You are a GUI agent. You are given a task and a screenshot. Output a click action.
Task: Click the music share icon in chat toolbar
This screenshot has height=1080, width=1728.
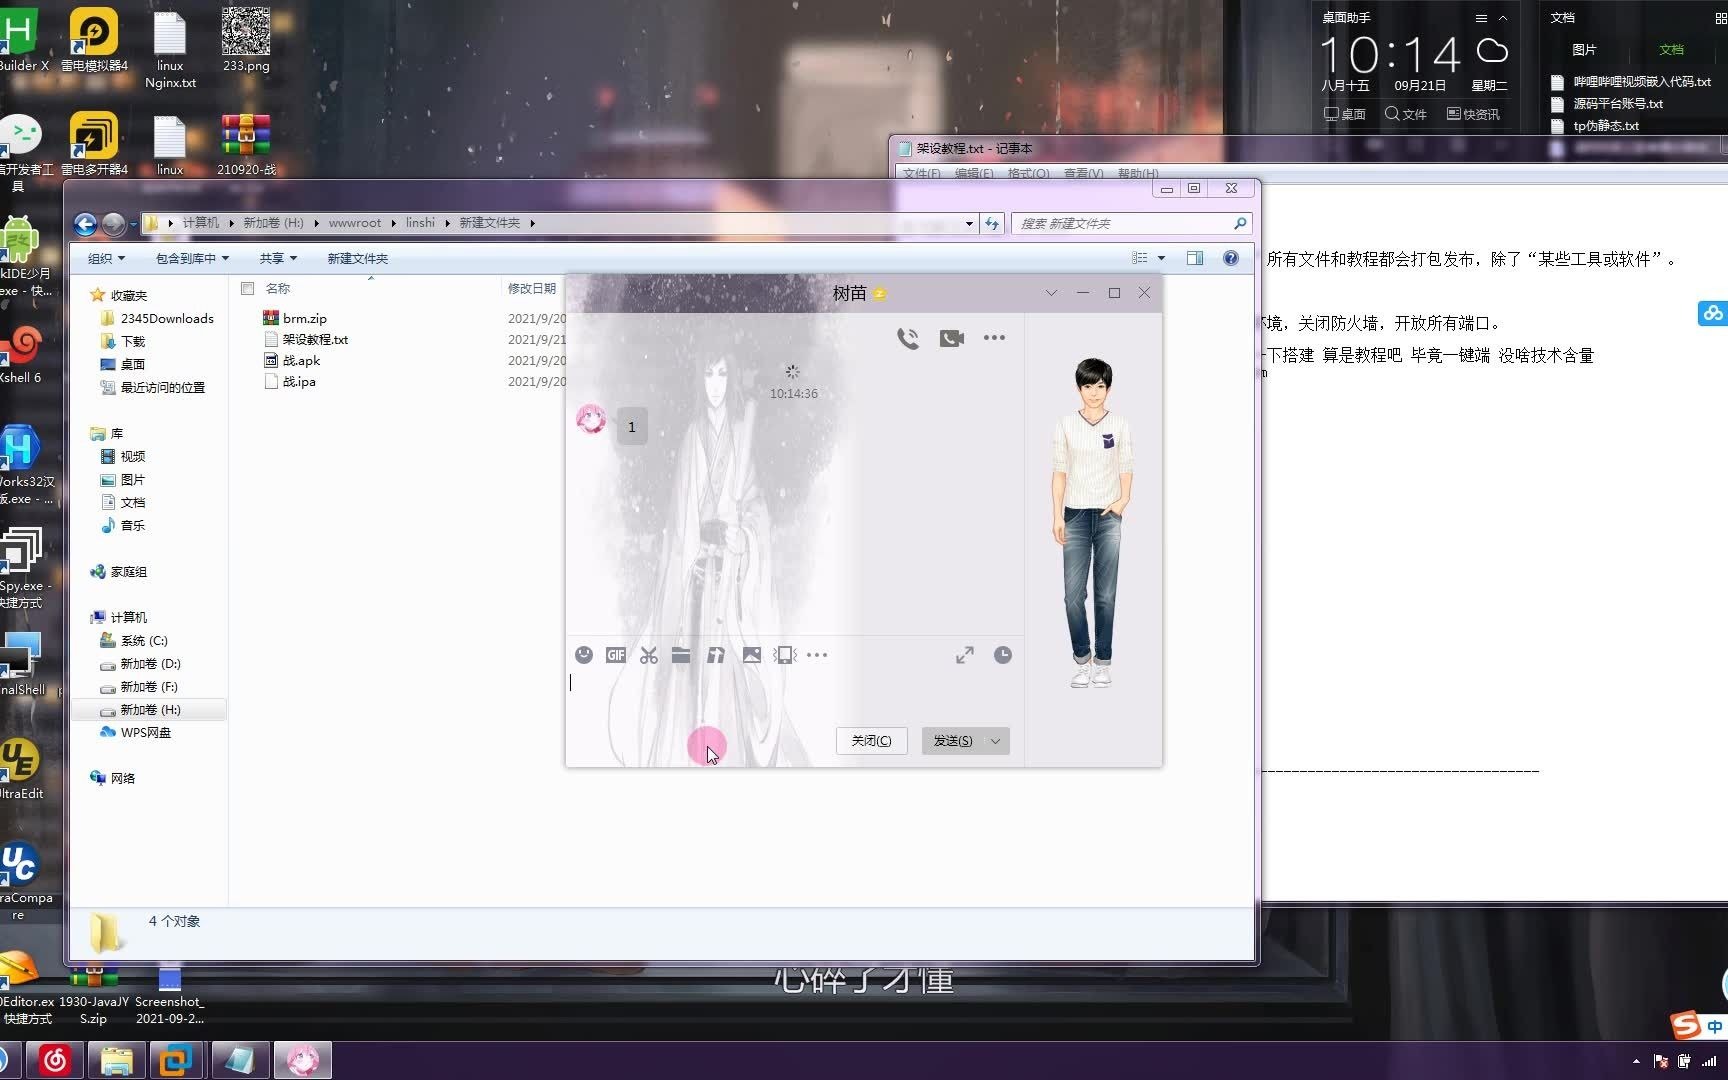pos(716,655)
